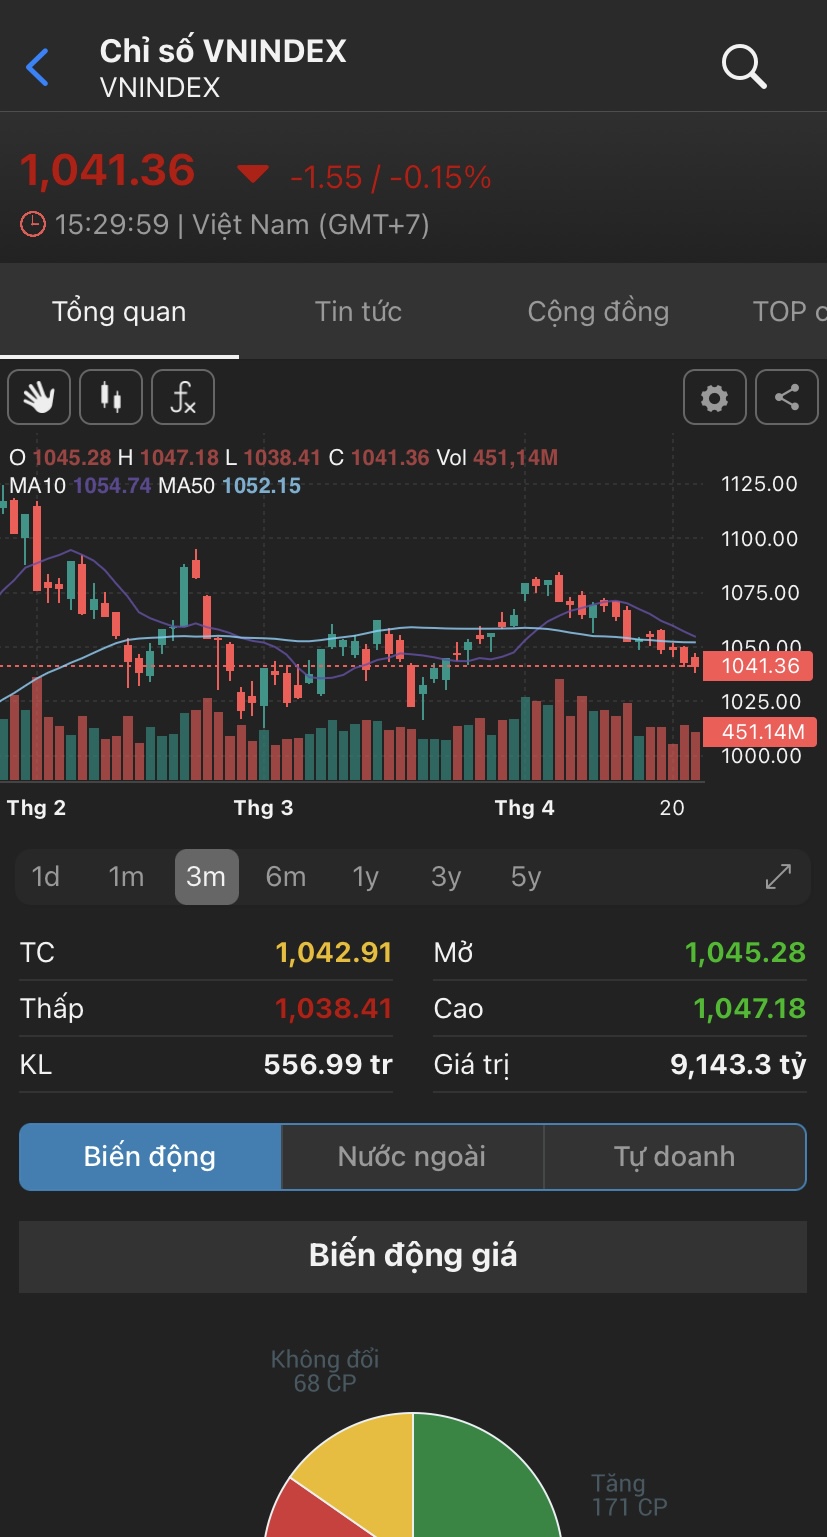Tap the back arrow icon
827x1537 pixels.
38,68
